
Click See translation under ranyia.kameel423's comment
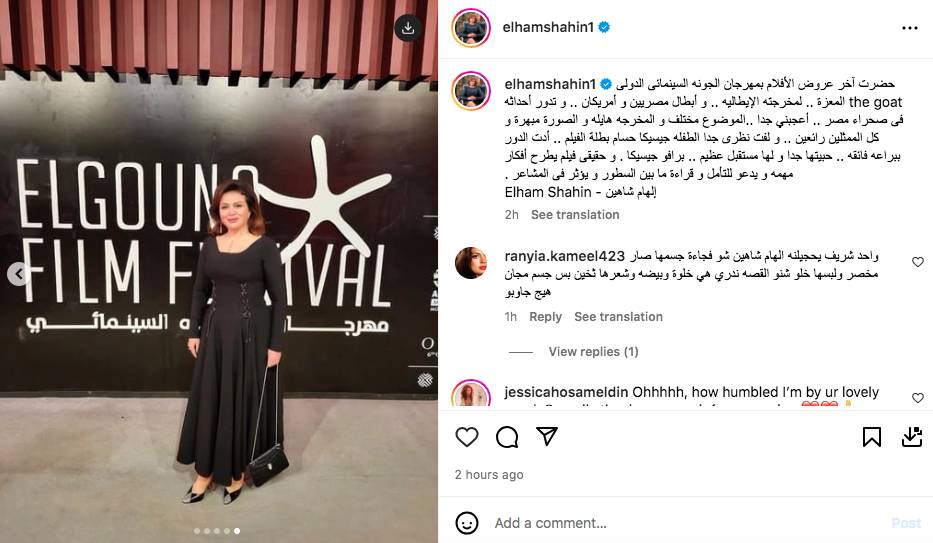coord(618,316)
